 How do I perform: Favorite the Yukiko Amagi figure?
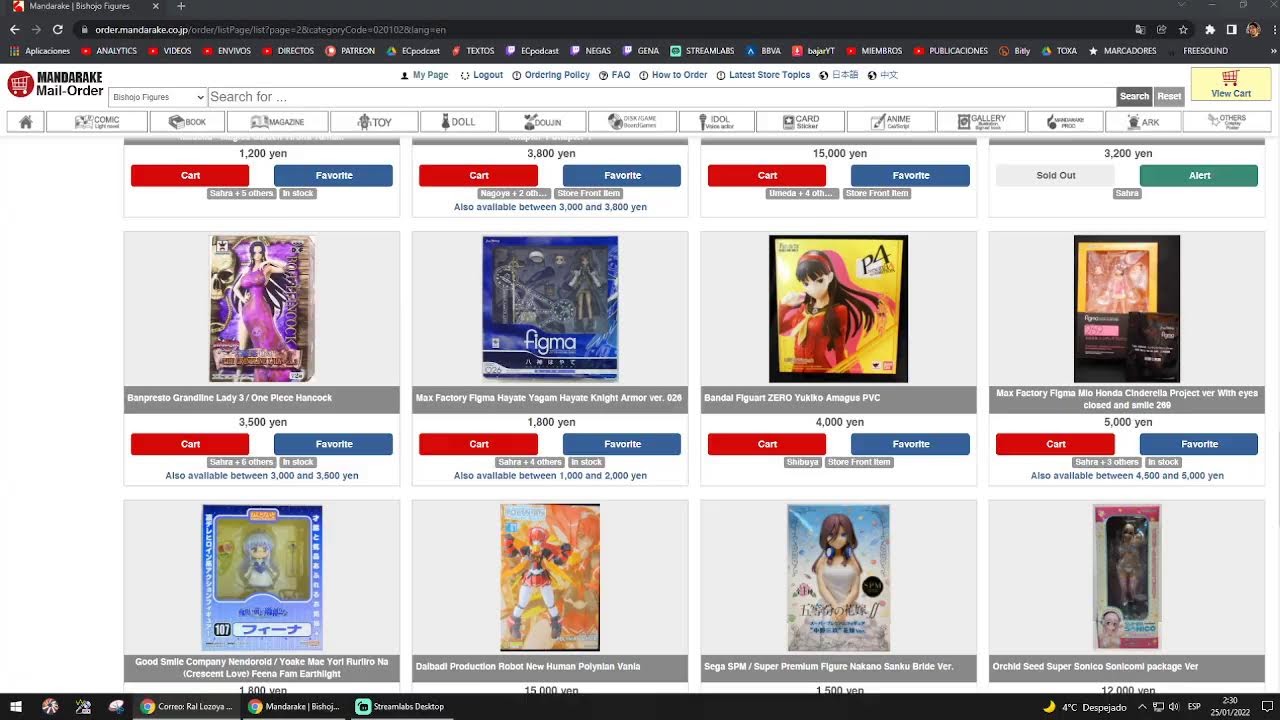click(x=910, y=444)
